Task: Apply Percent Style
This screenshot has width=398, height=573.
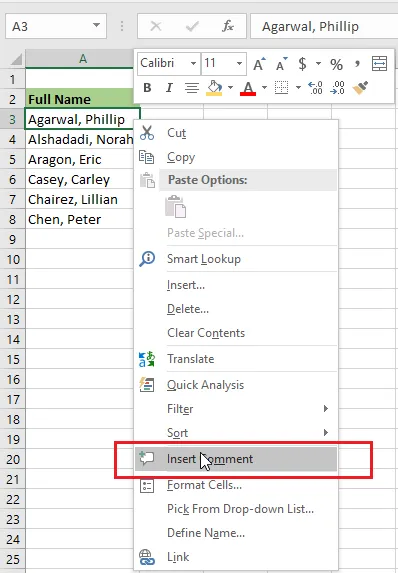Action: tap(336, 65)
